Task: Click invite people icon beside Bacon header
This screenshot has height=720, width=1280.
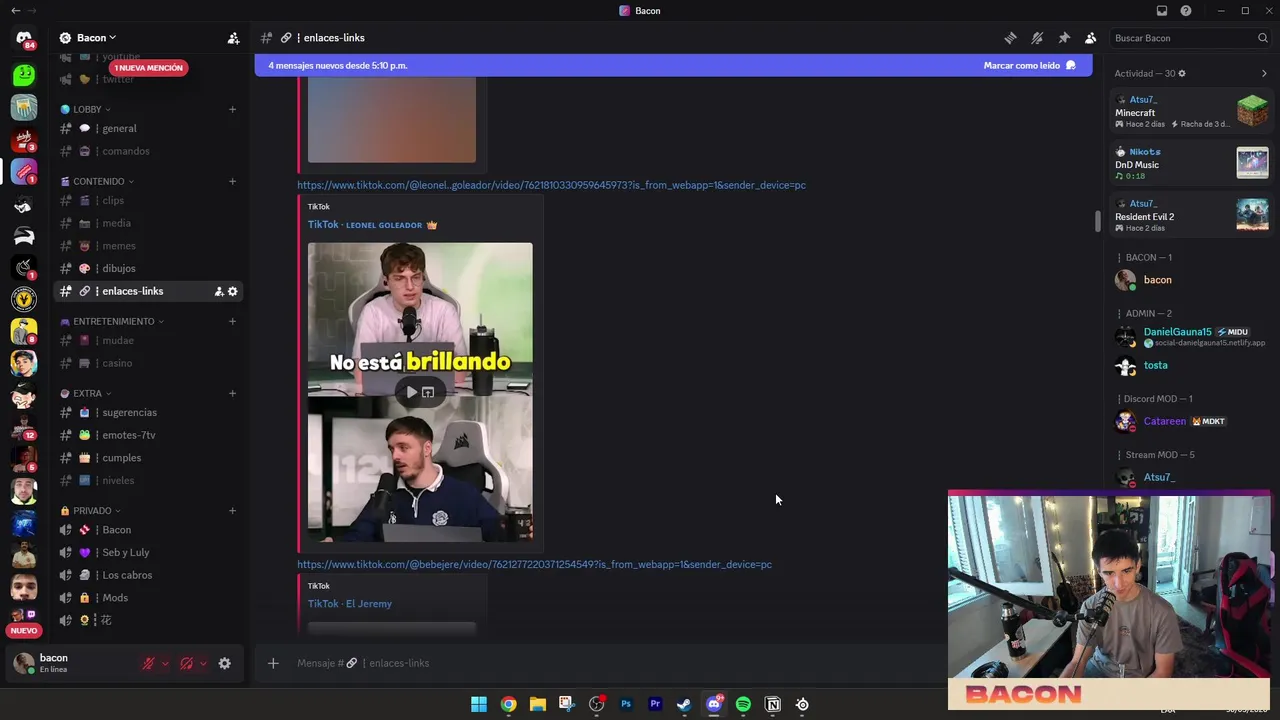Action: (x=233, y=38)
